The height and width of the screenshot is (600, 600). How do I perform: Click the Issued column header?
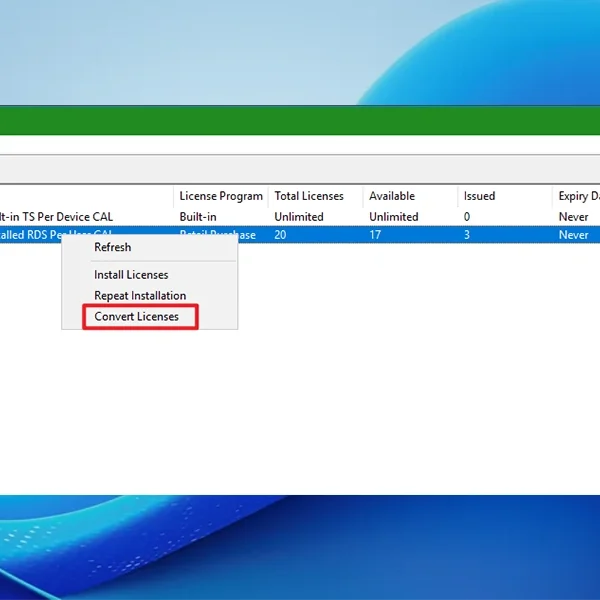point(479,196)
